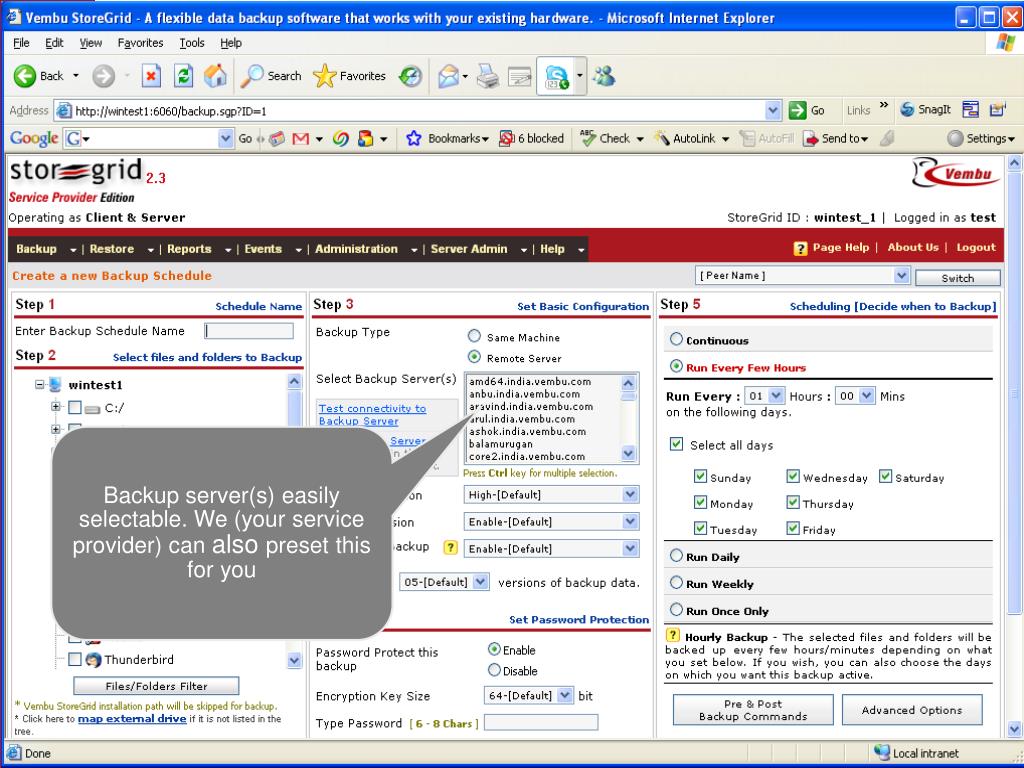The image size is (1024, 768).
Task: Select amd64.india.vembu.com in server list
Action: [530, 381]
